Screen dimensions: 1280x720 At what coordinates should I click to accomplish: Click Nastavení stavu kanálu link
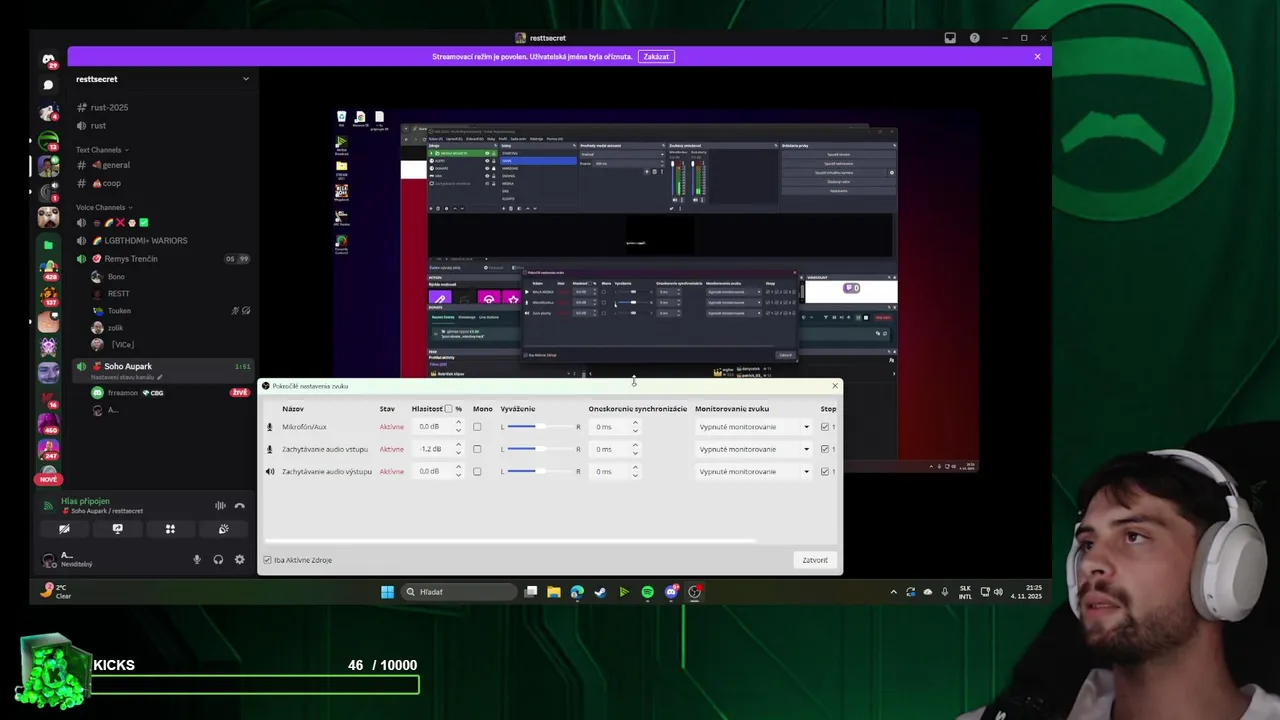126,378
